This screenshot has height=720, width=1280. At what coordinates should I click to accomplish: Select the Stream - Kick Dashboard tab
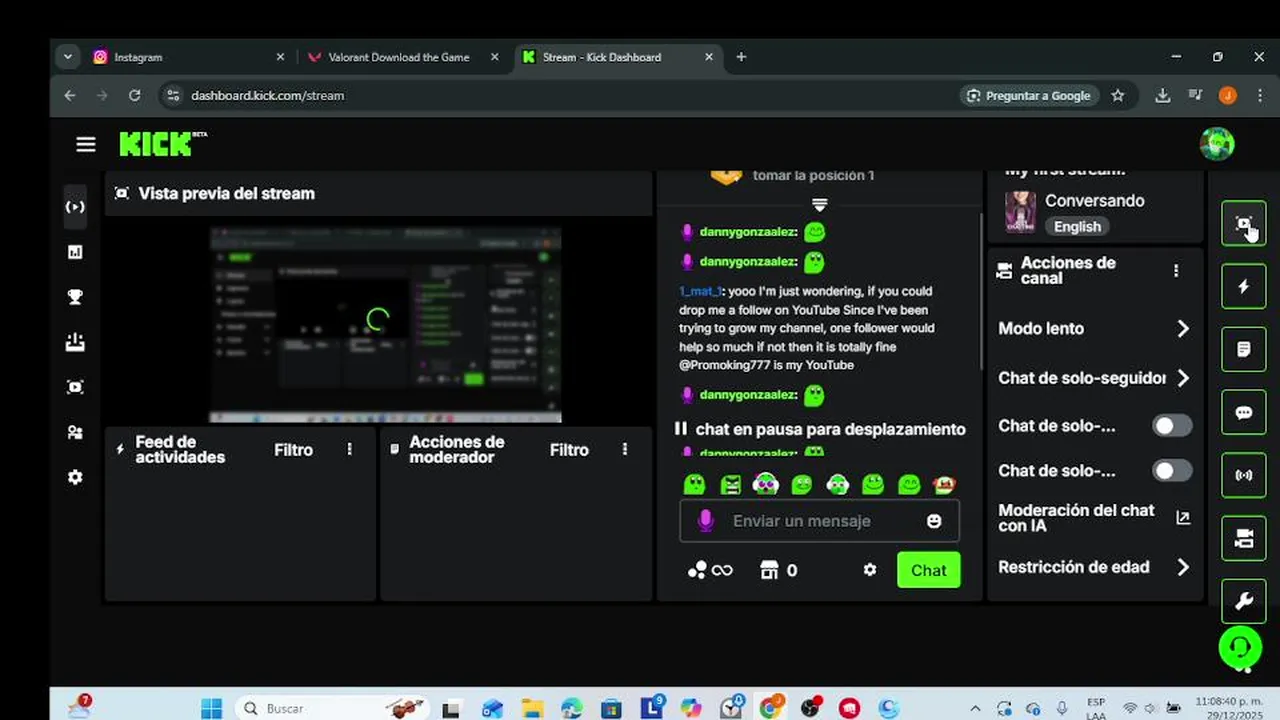point(618,57)
